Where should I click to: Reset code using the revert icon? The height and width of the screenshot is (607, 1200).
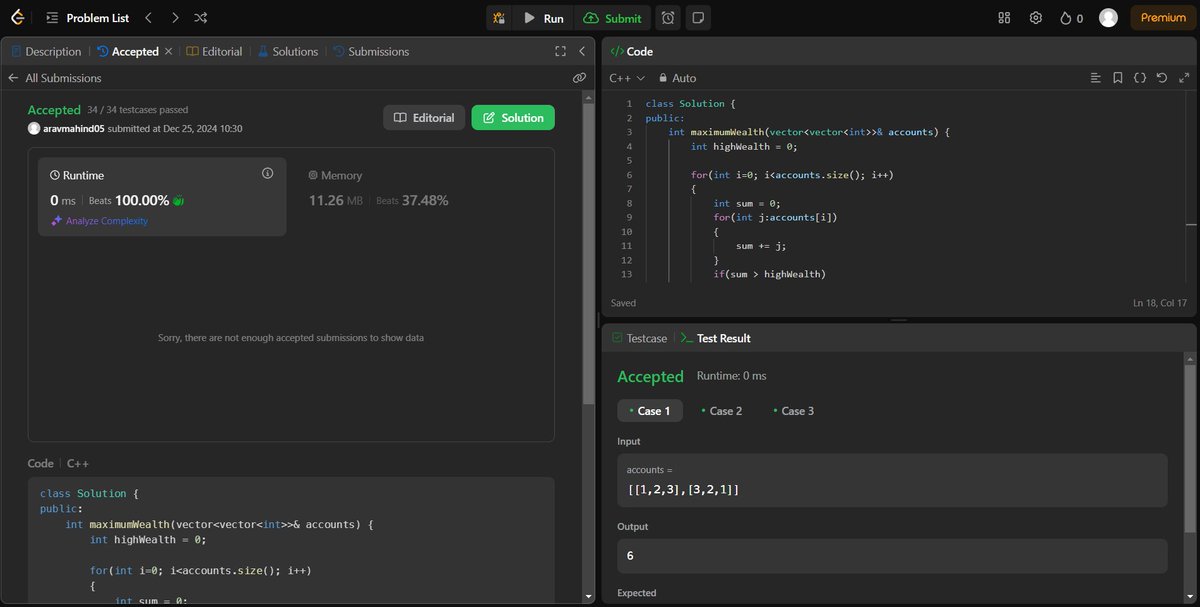pyautogui.click(x=1160, y=77)
